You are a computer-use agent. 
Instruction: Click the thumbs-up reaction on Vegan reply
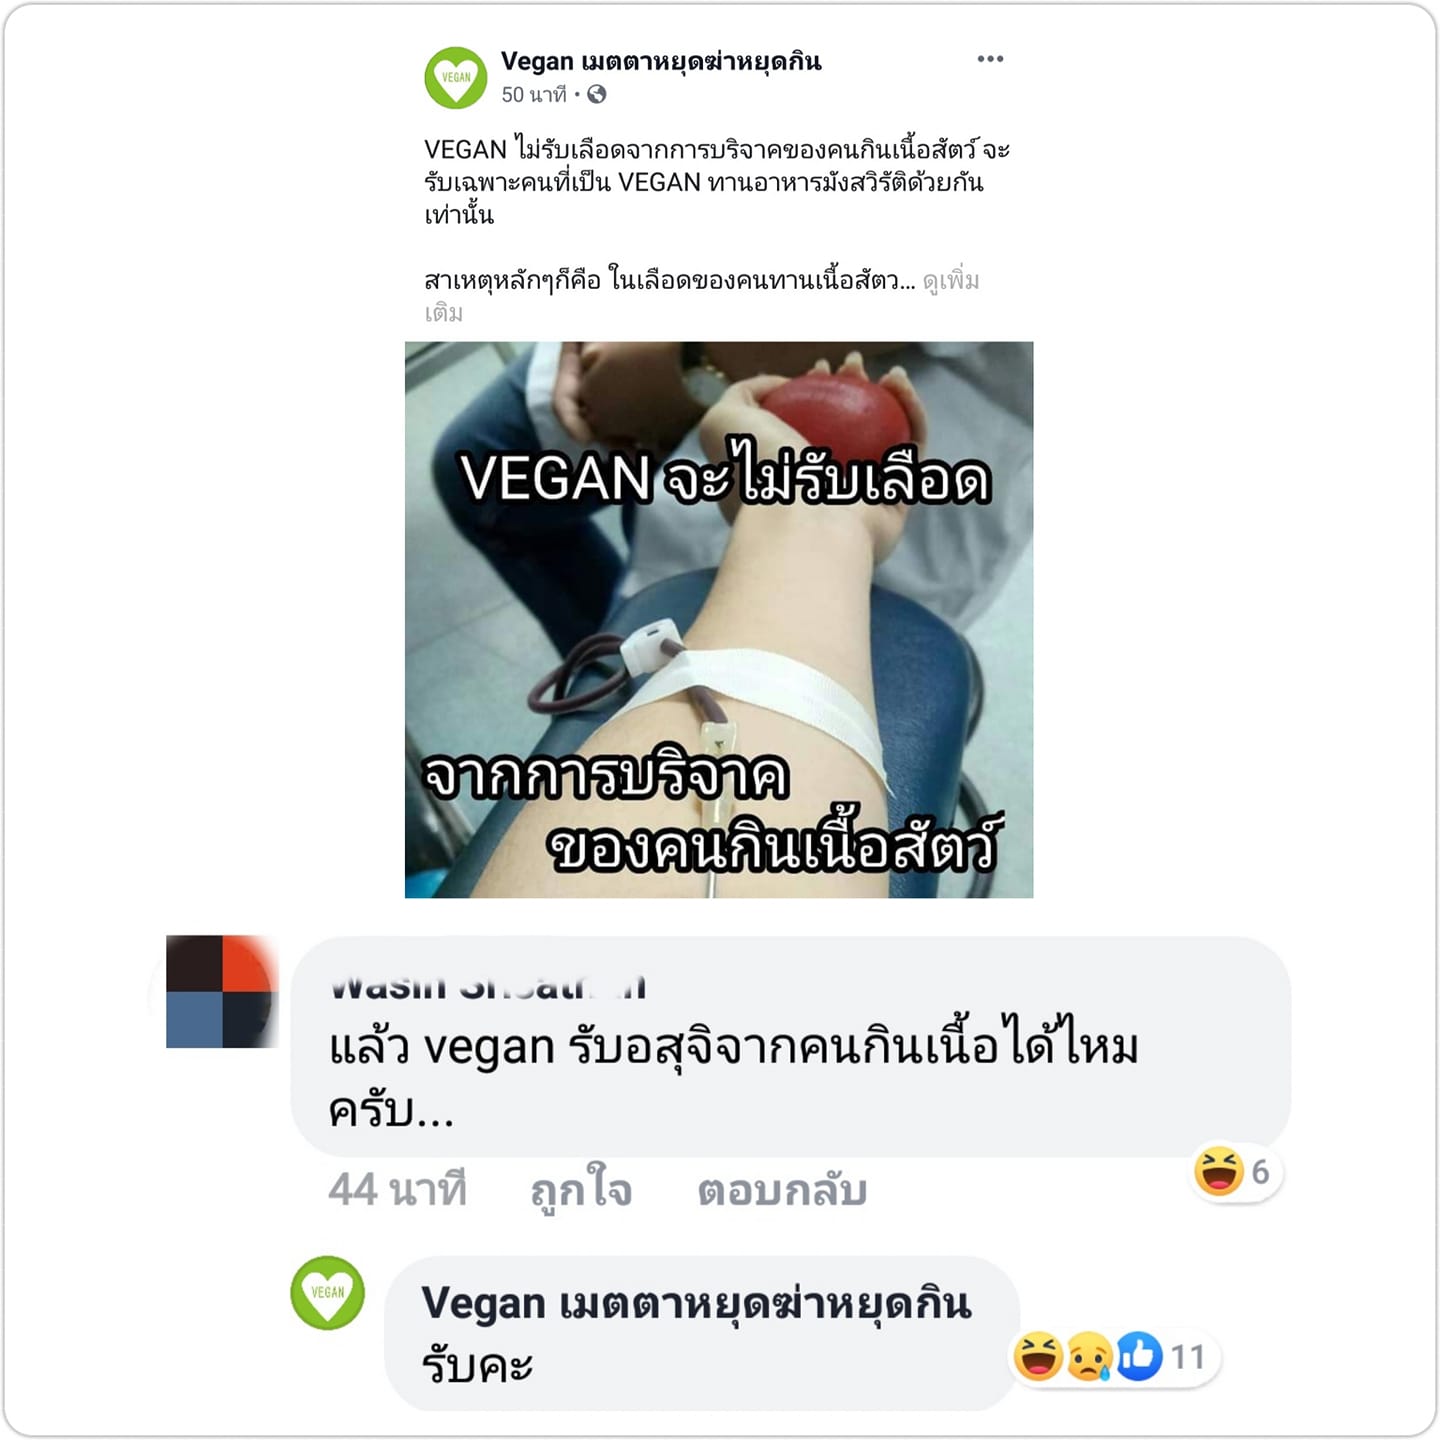click(x=1139, y=1356)
